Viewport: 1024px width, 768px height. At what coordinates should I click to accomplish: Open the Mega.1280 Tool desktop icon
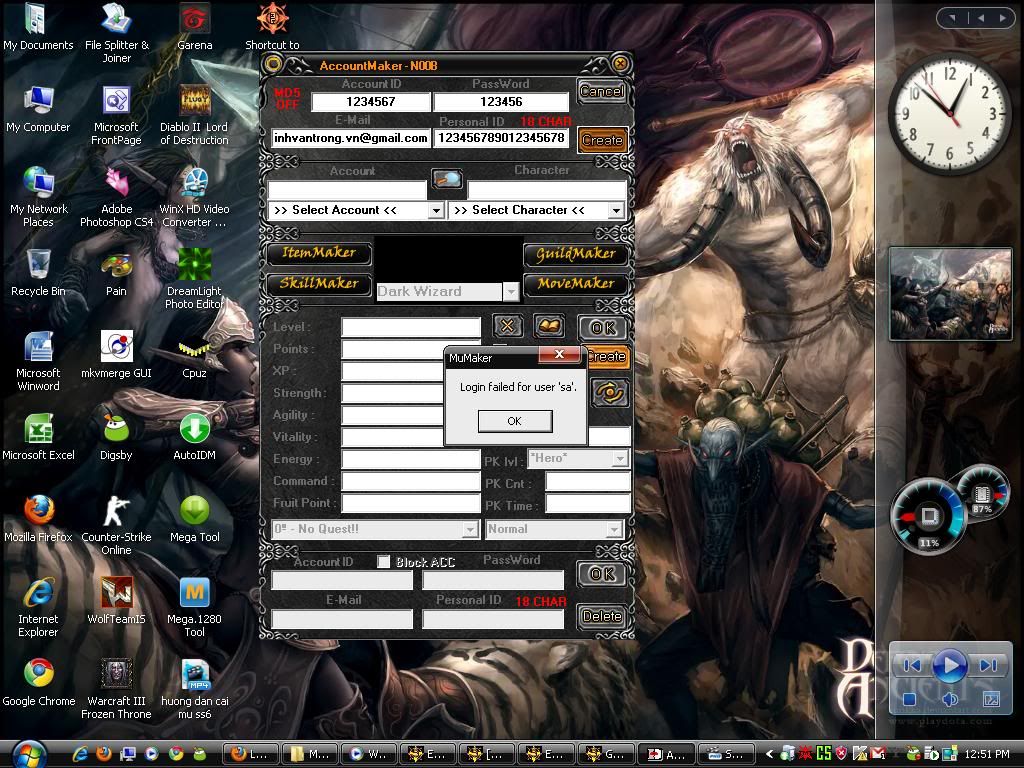pyautogui.click(x=195, y=607)
